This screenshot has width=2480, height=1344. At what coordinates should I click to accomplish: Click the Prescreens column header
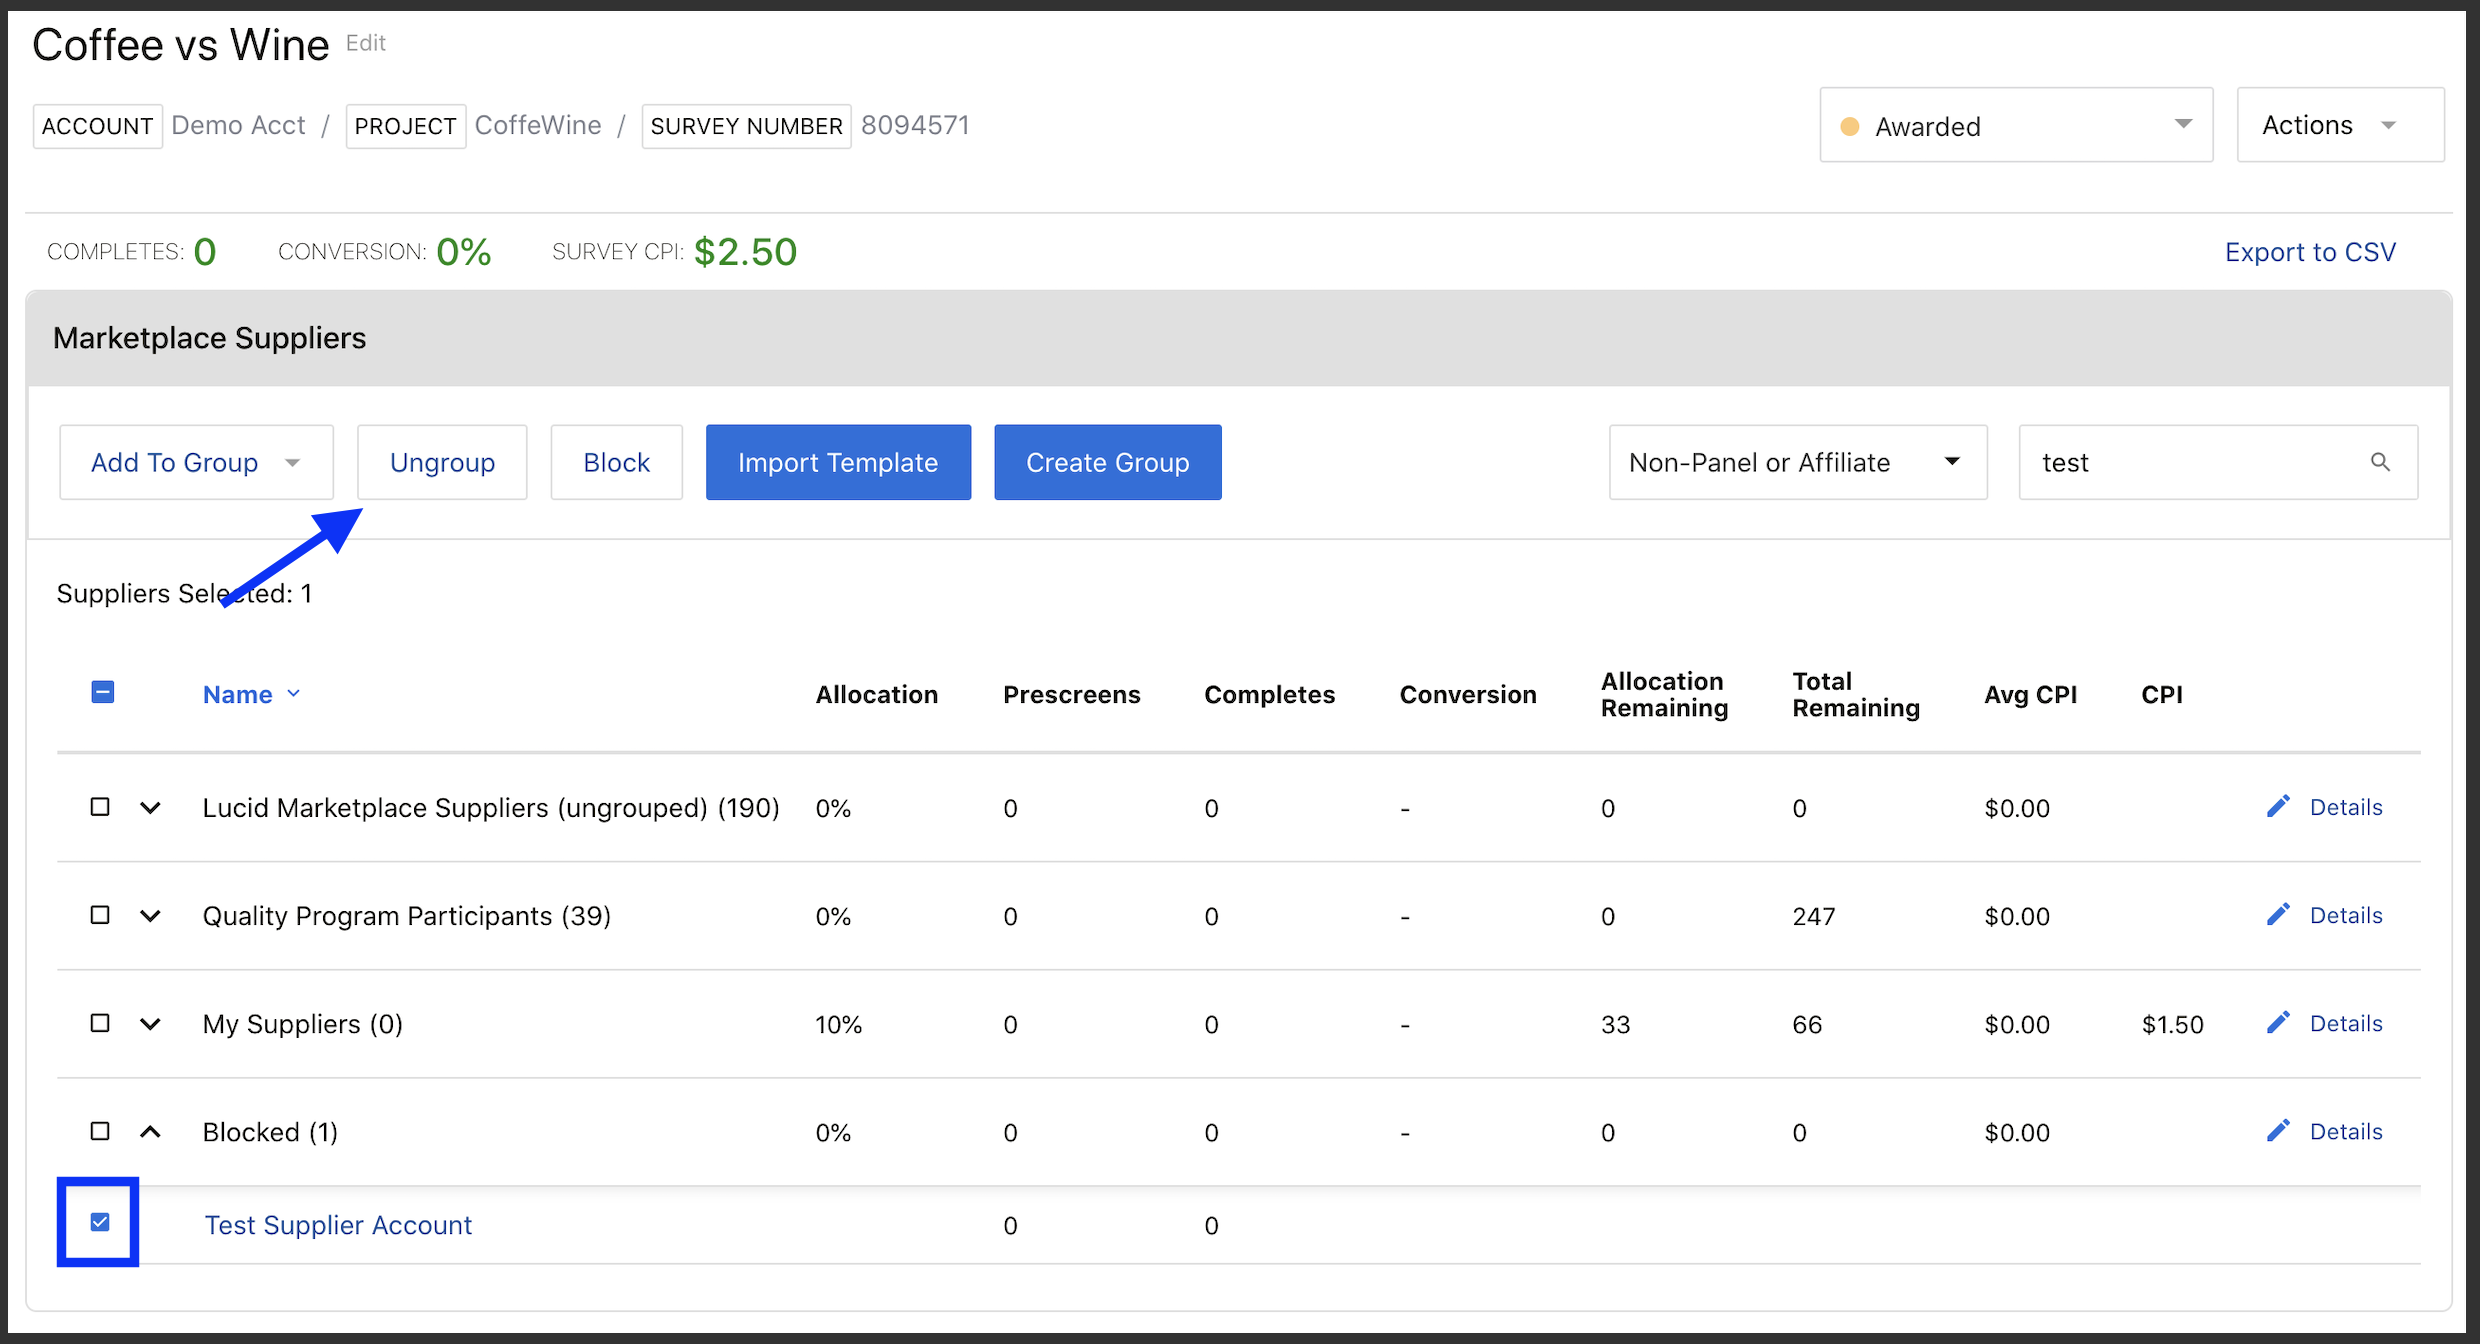pyautogui.click(x=1071, y=694)
